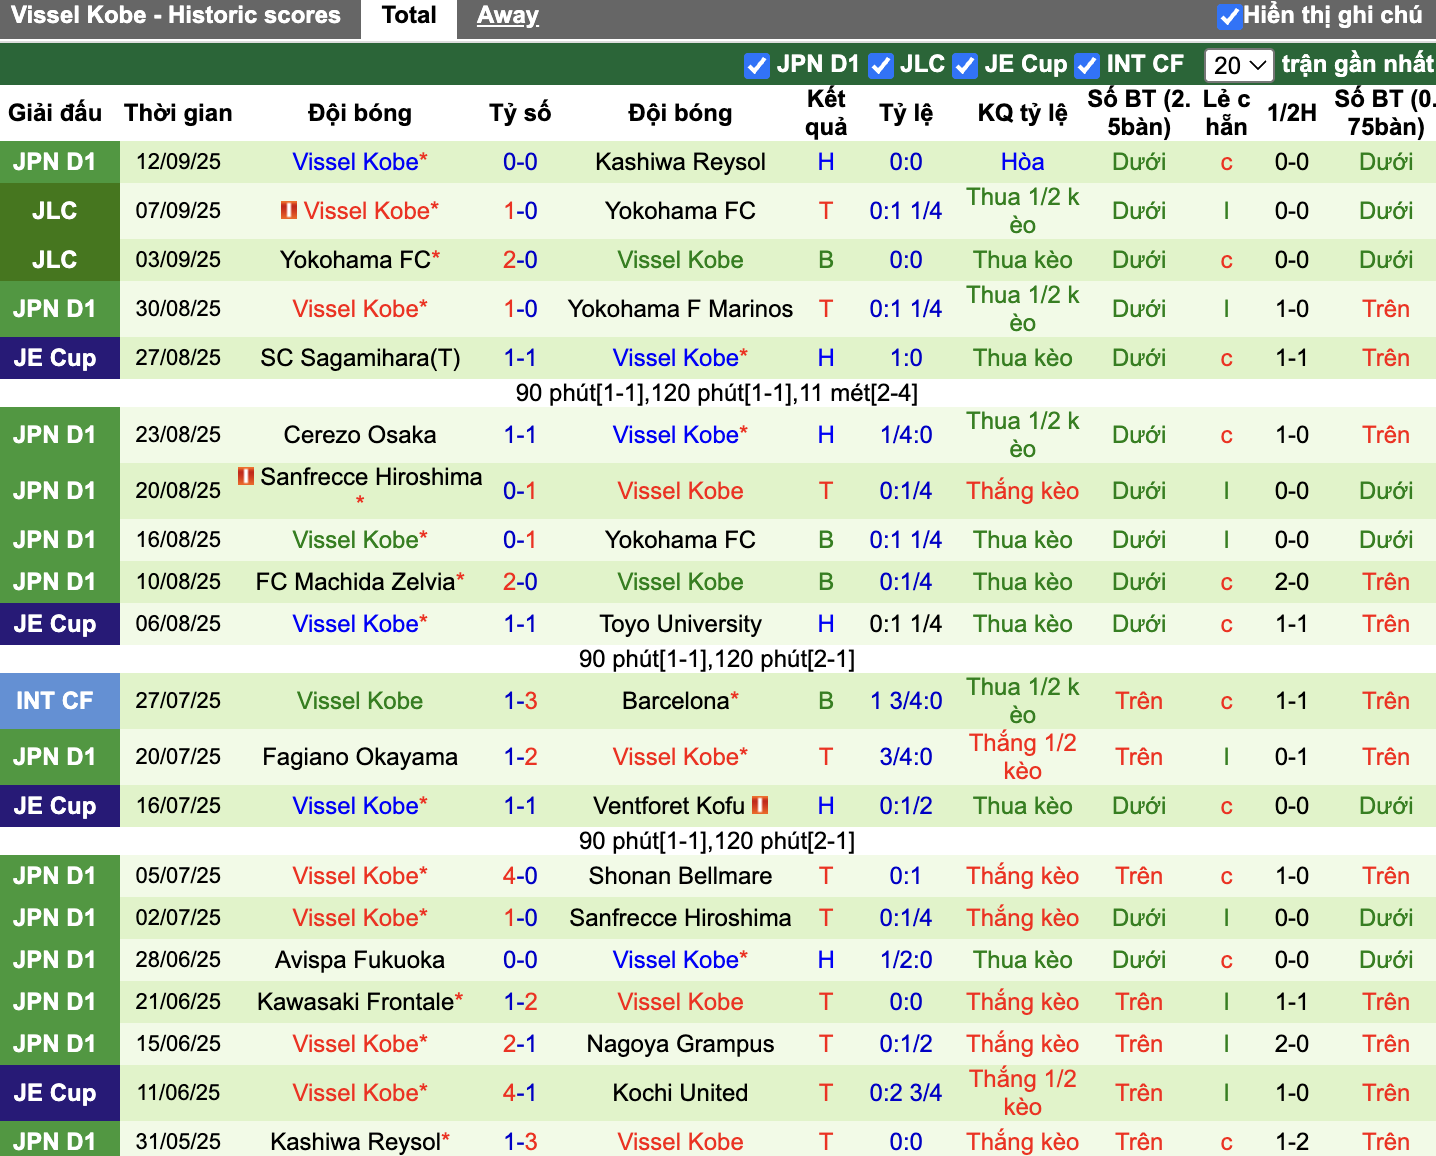The image size is (1436, 1156).
Task: Open Kochi United team link
Action: coord(680,1093)
